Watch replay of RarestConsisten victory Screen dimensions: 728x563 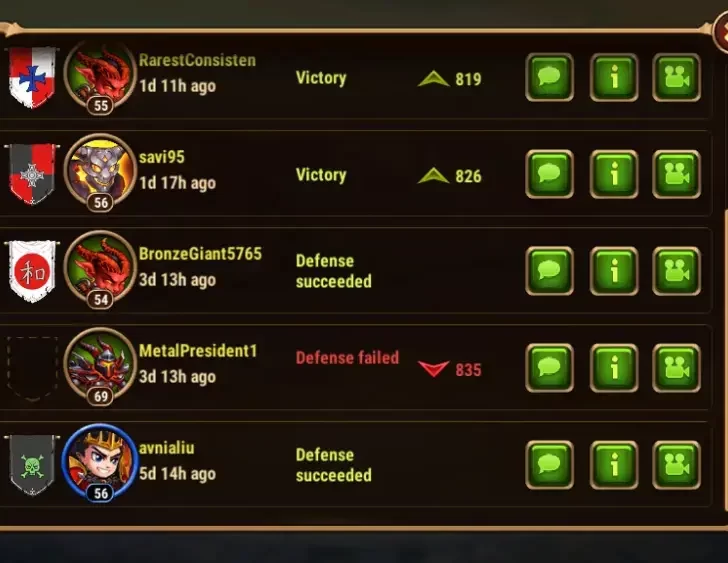tap(676, 77)
